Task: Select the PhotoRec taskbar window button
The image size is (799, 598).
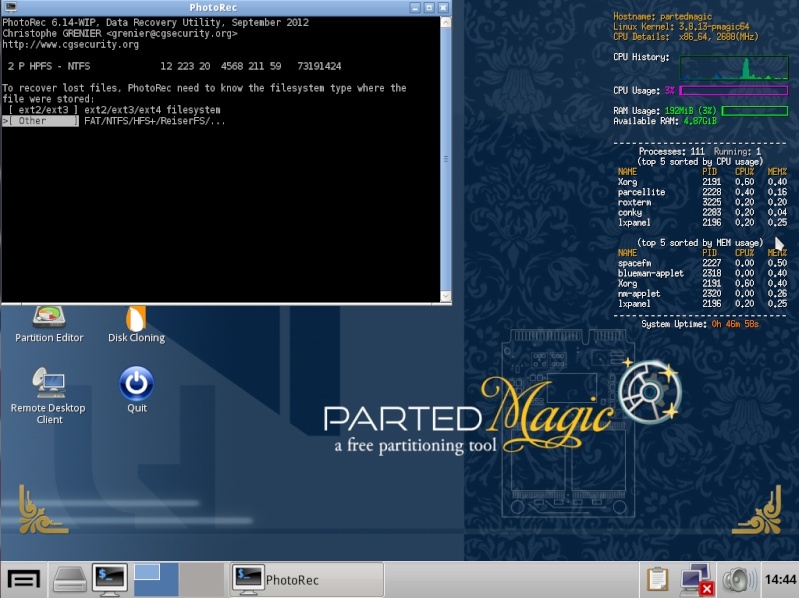Action: pyautogui.click(x=306, y=580)
